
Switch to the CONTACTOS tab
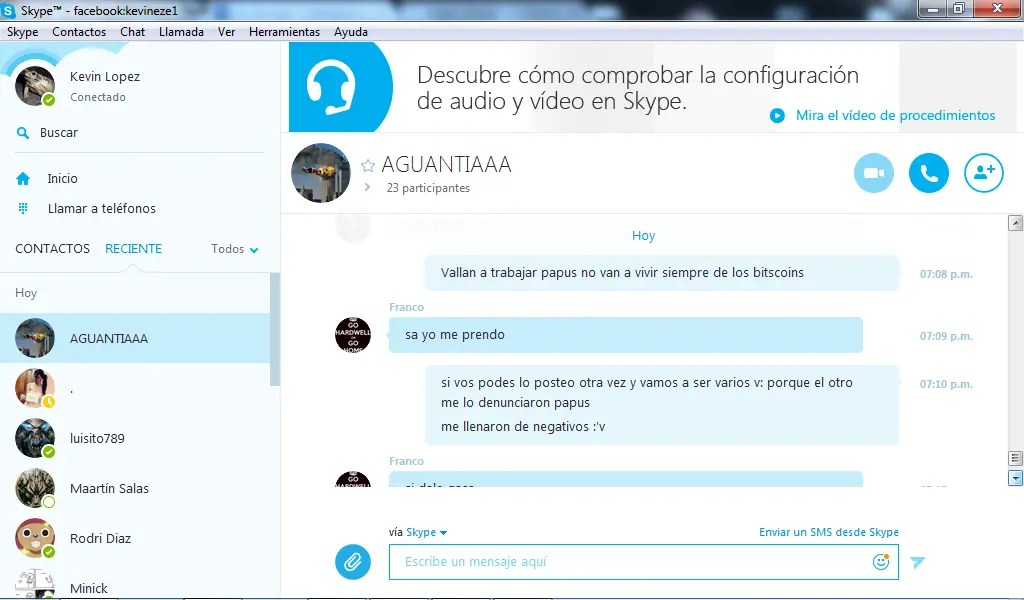[52, 249]
